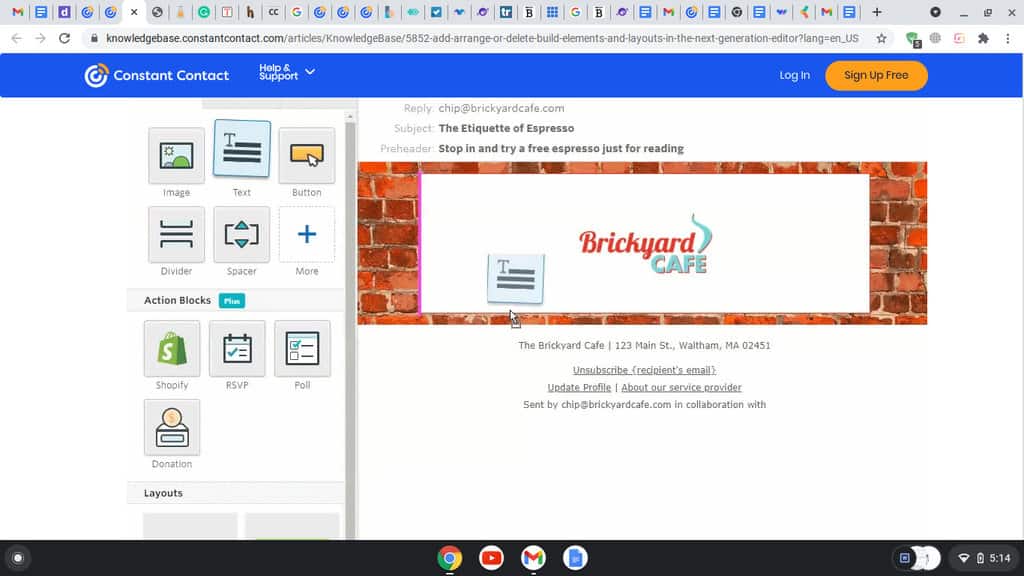Choose the Divider block icon

tap(176, 235)
